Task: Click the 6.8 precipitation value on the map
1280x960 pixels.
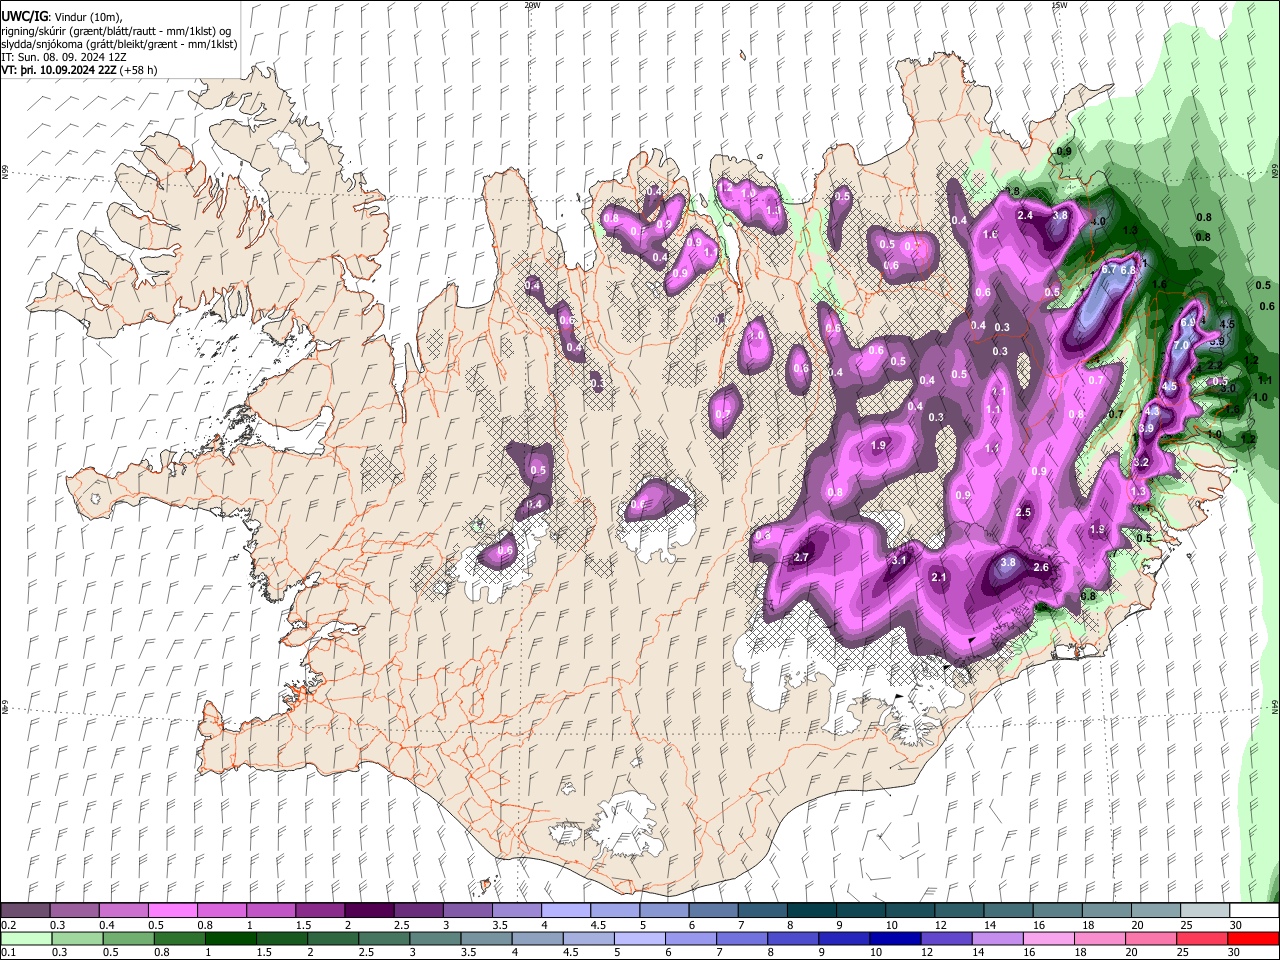Action: [1128, 270]
